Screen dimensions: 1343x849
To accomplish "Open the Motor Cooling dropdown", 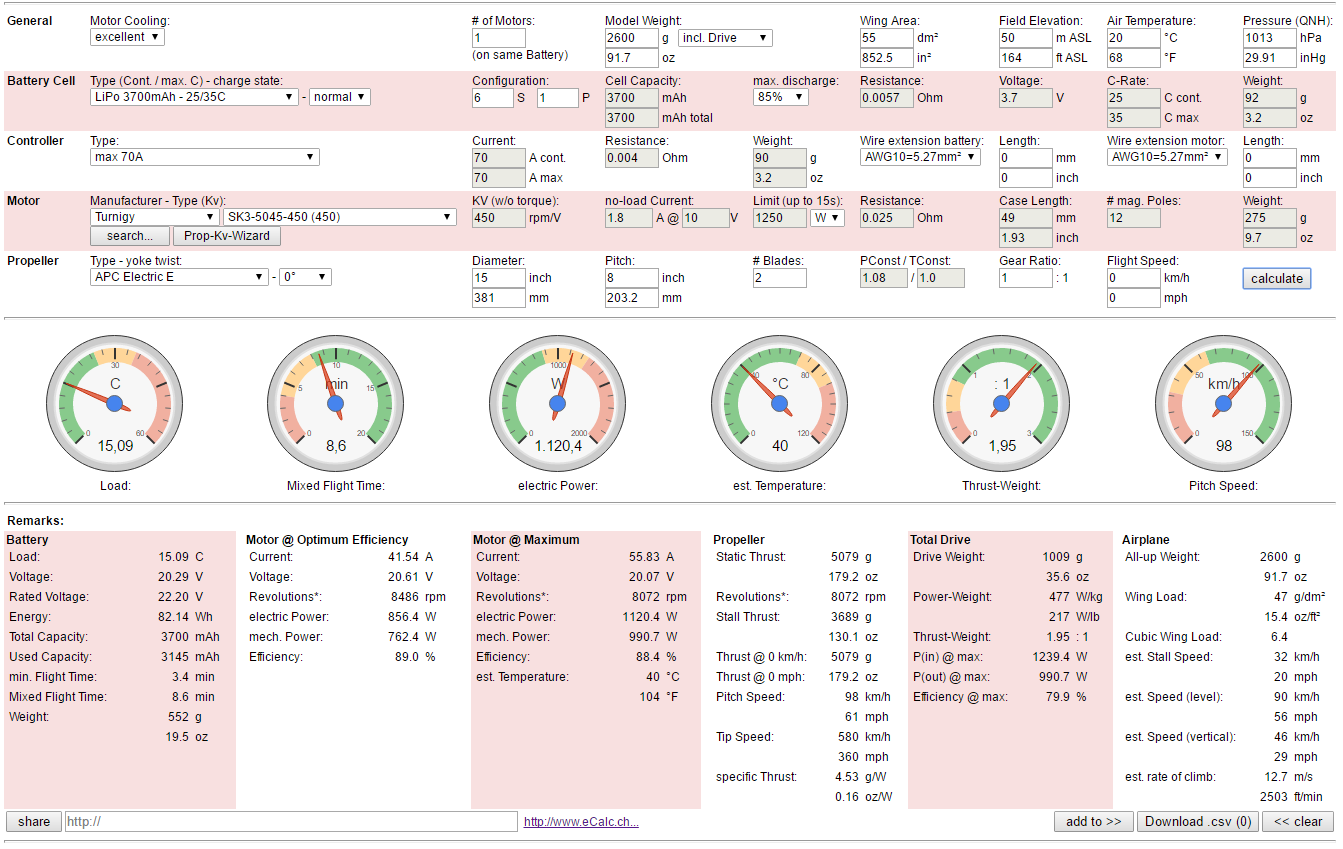I will [127, 37].
